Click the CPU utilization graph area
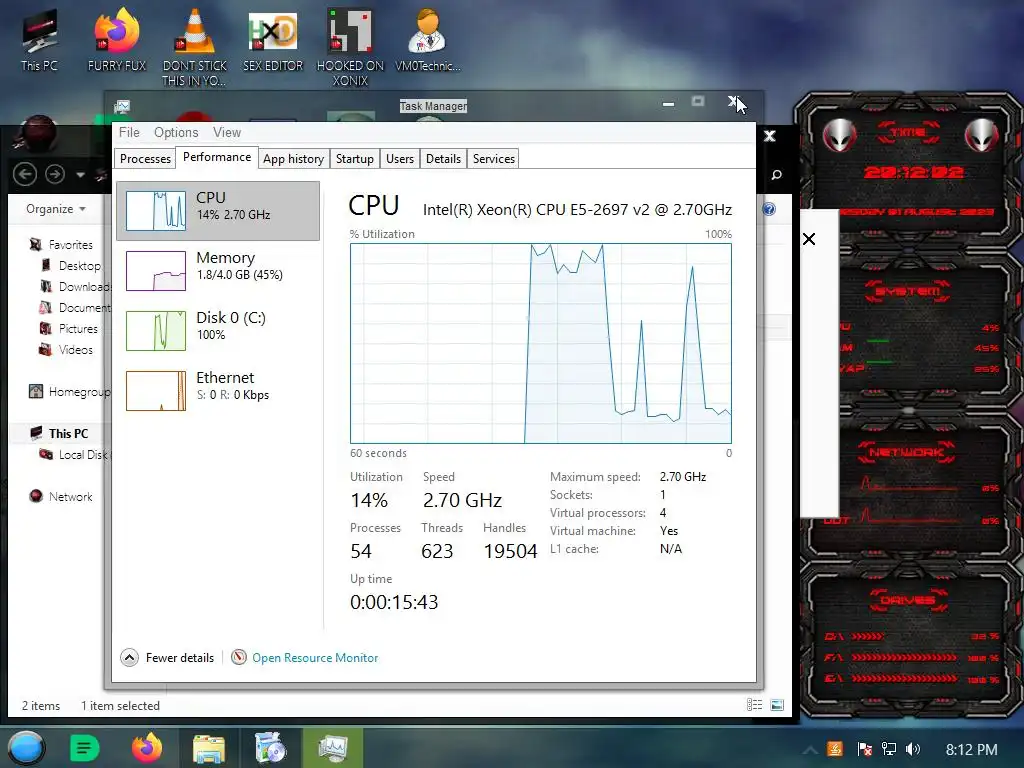This screenshot has height=768, width=1024. click(541, 344)
